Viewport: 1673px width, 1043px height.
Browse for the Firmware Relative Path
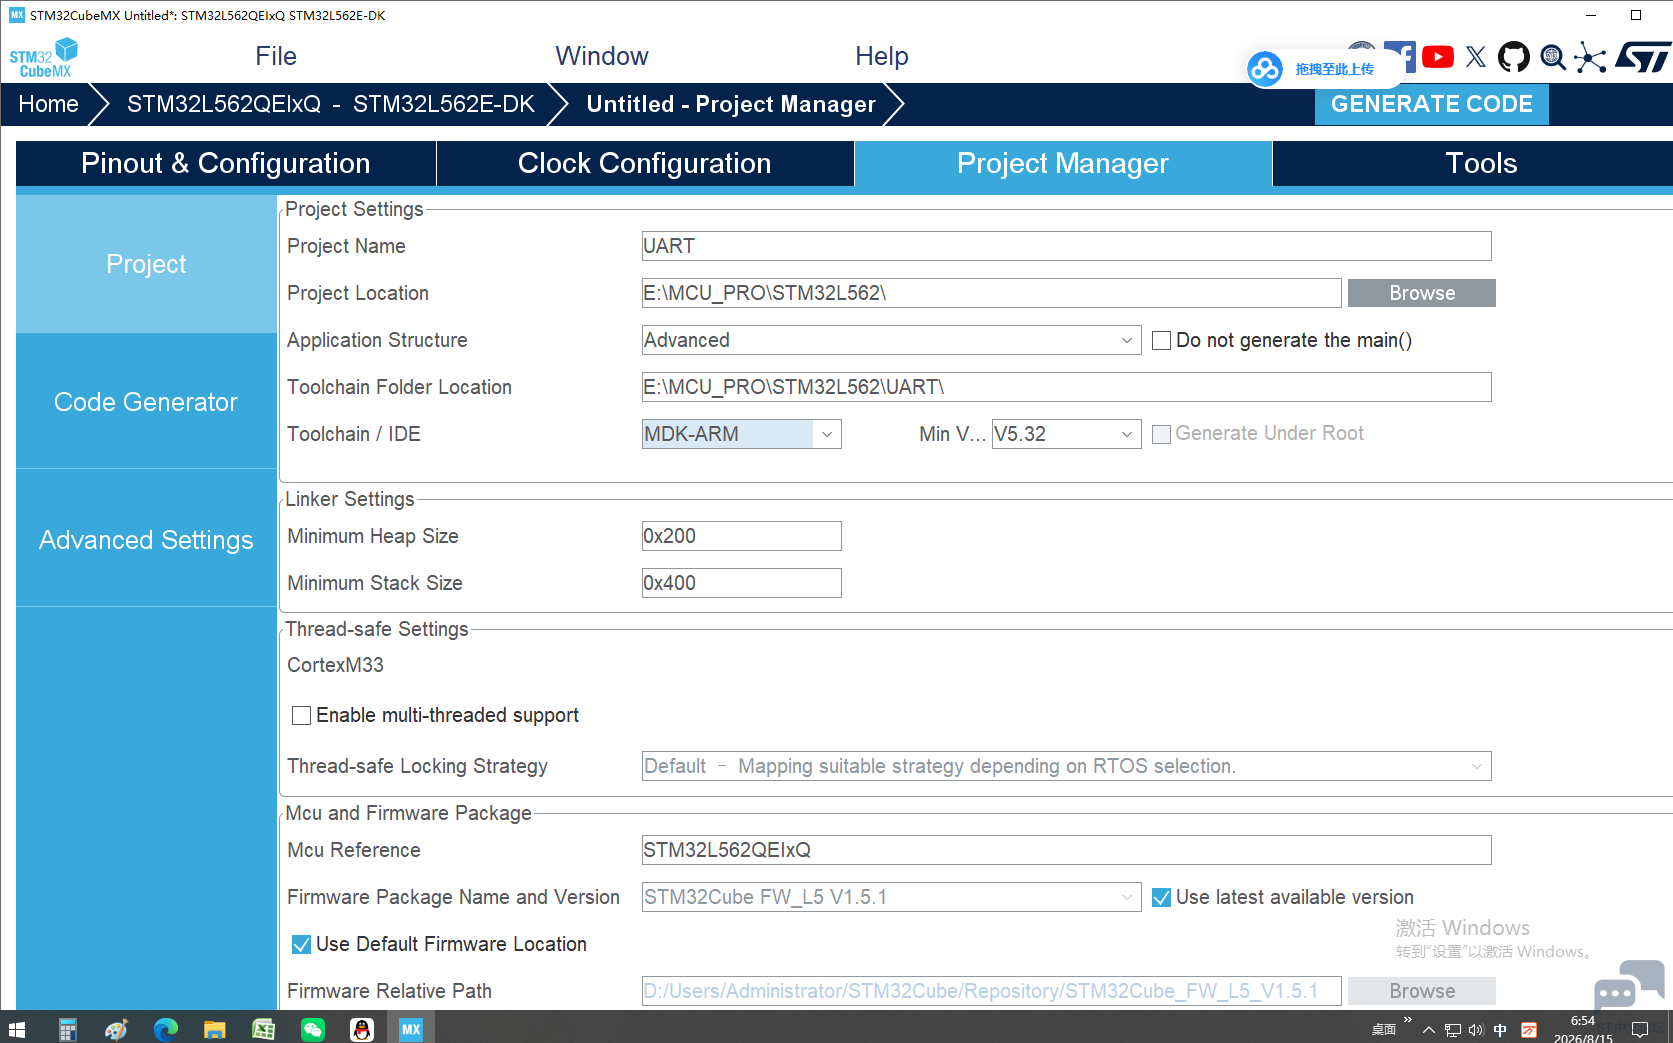[x=1421, y=991]
